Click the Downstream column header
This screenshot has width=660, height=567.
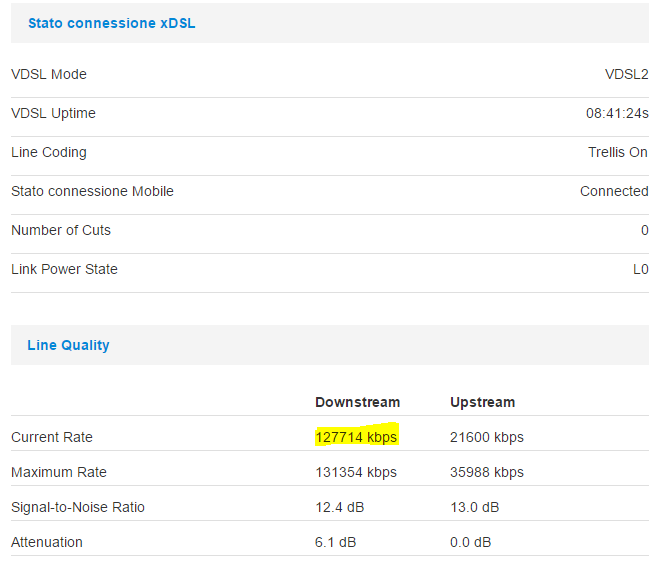click(357, 402)
